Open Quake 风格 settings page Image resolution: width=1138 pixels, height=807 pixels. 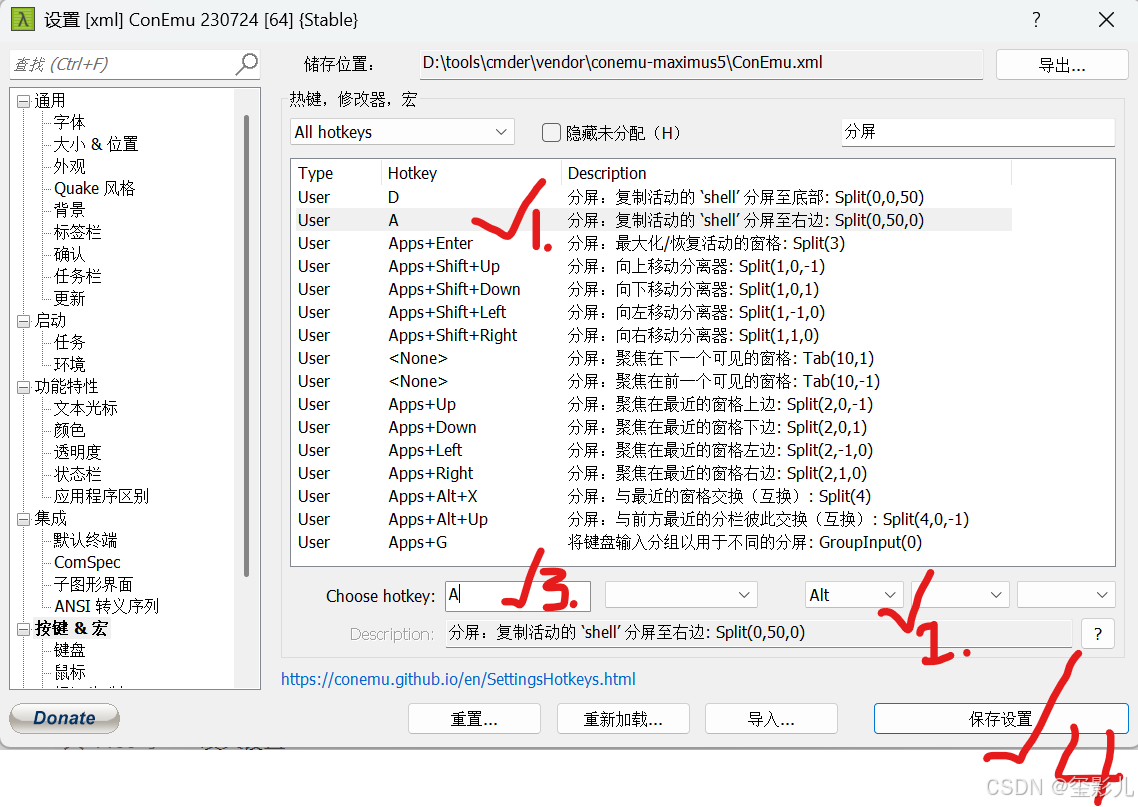coord(94,188)
